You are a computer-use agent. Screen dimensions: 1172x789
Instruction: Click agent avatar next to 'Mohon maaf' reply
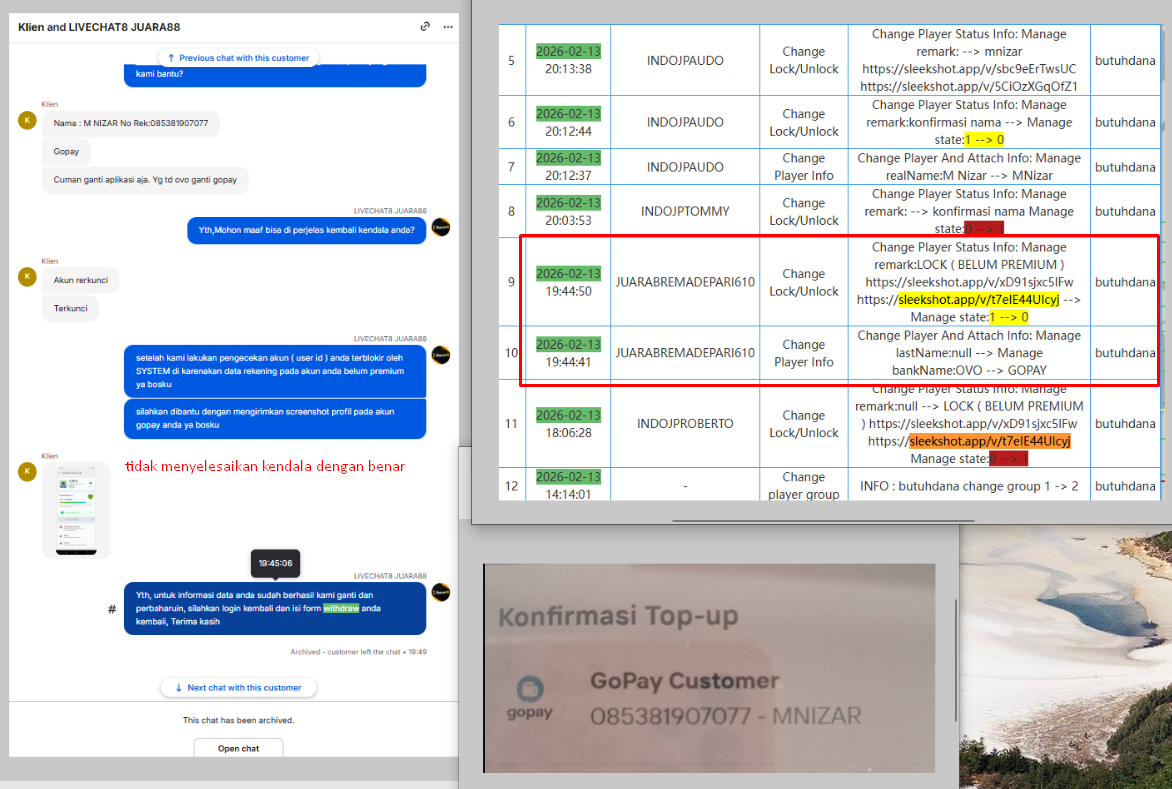coord(441,227)
